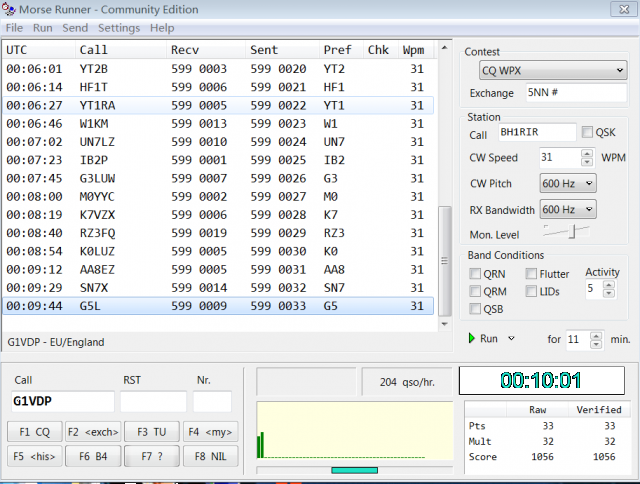Click the Recv column header

[x=206, y=50]
